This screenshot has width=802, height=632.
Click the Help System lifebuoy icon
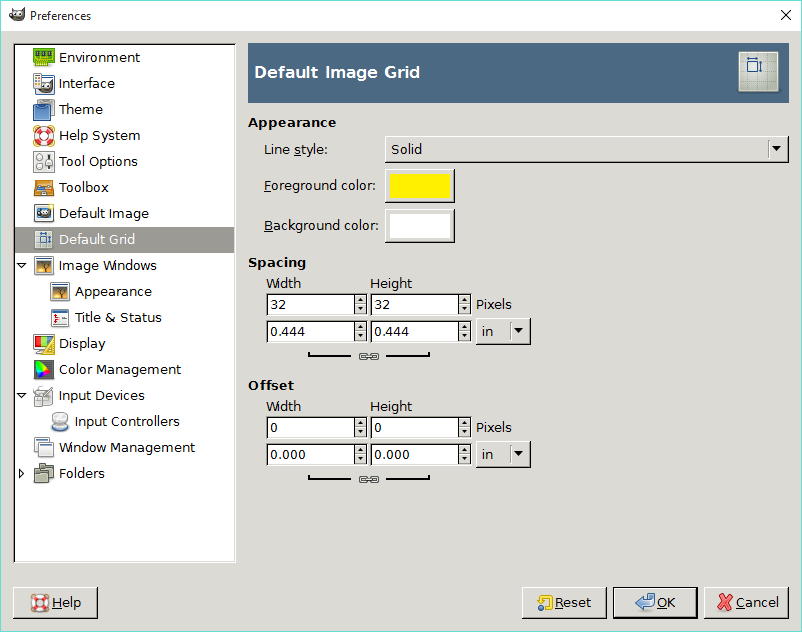click(x=43, y=136)
